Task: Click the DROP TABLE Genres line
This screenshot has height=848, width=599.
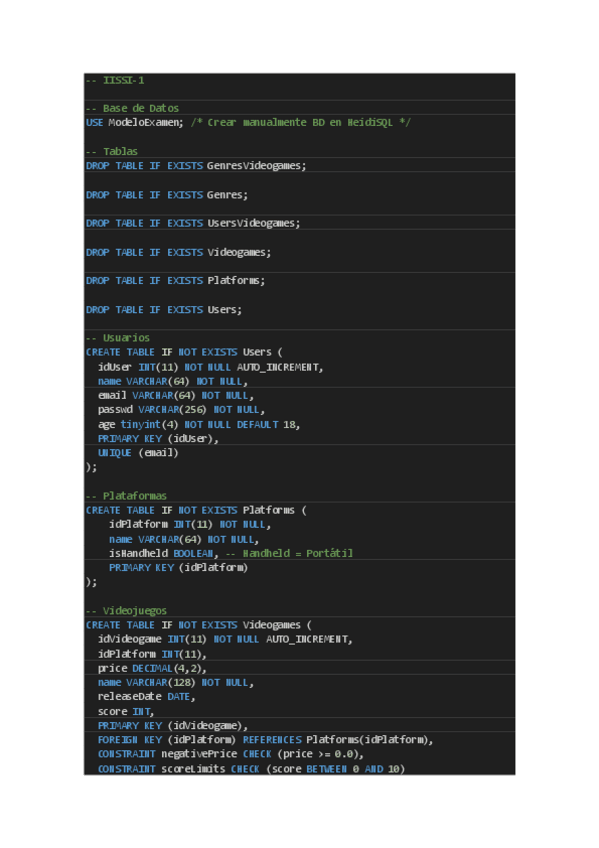Action: pos(167,195)
